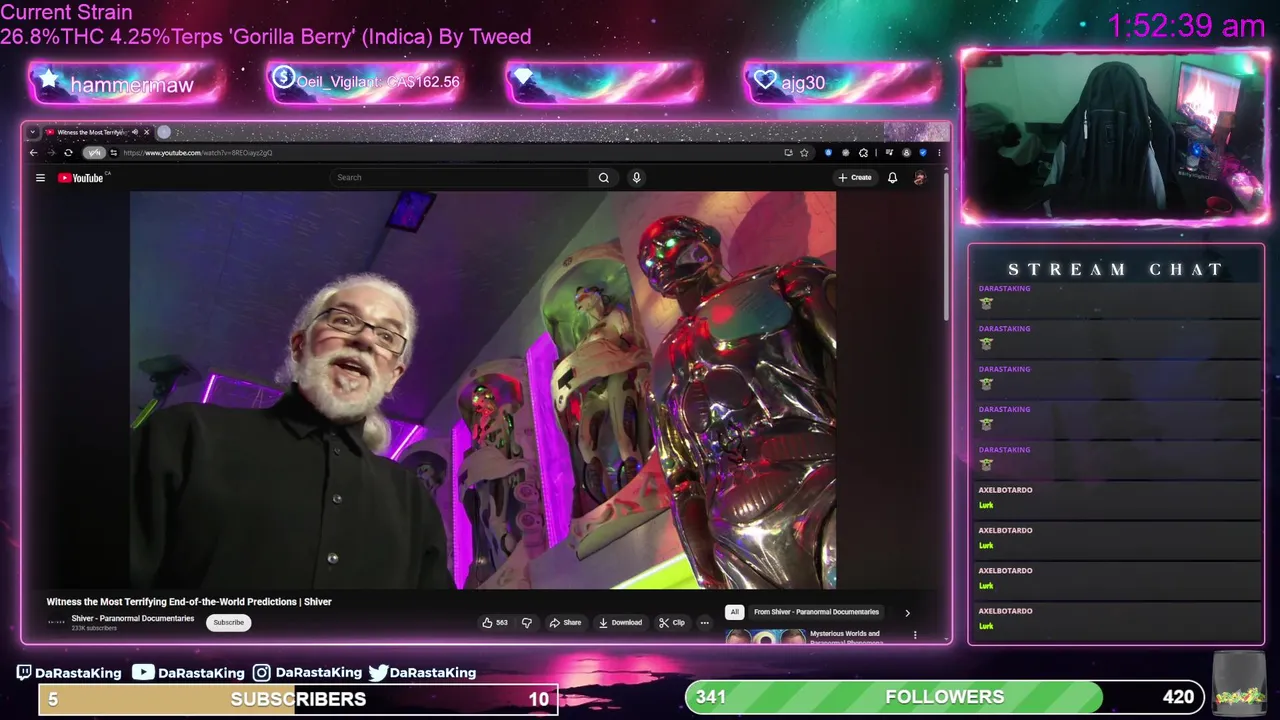Viewport: 1280px width, 720px height.
Task: Click the Instagram DaRastaKing handle
Action: (x=307, y=673)
